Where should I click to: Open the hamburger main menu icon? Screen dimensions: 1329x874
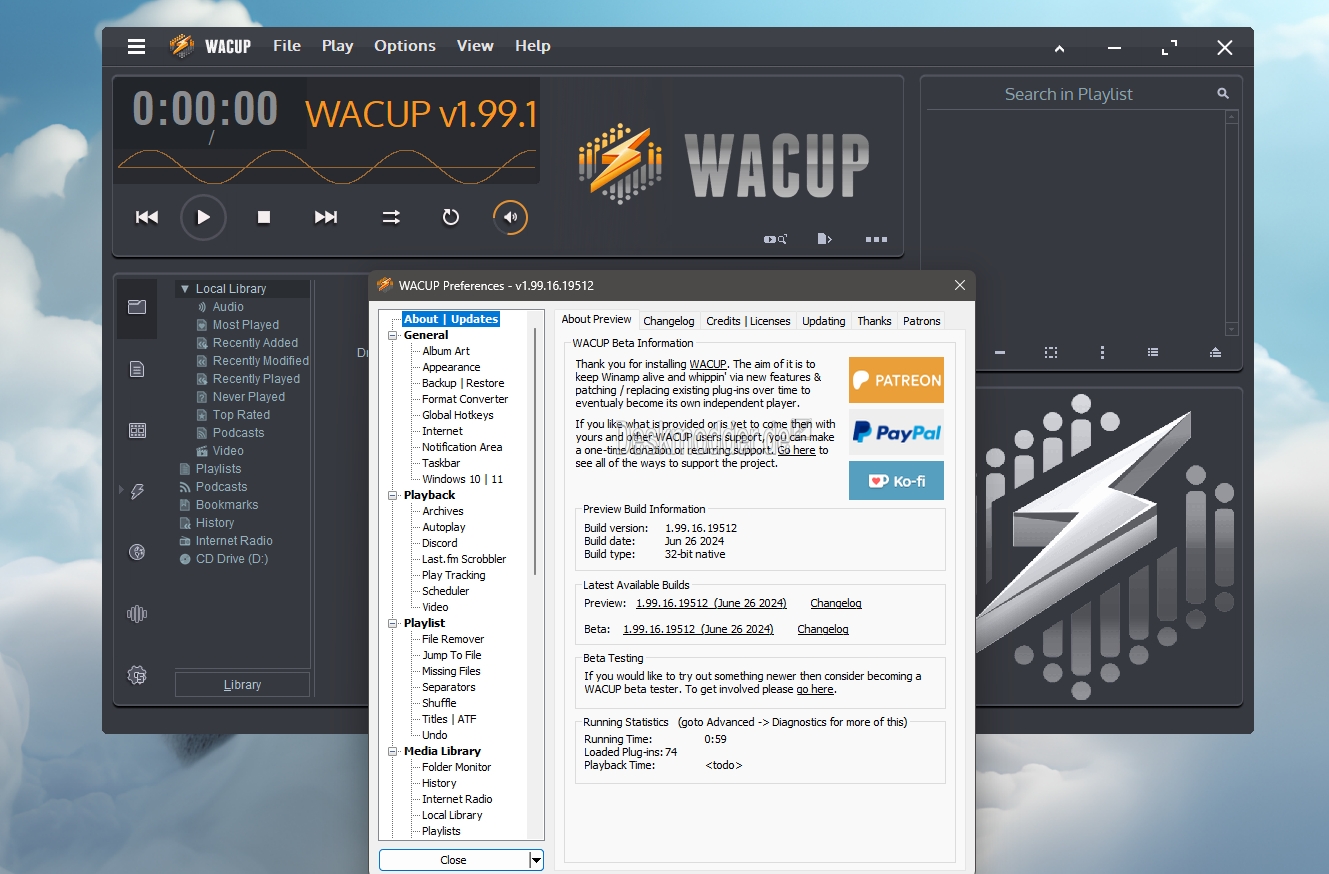(137, 46)
